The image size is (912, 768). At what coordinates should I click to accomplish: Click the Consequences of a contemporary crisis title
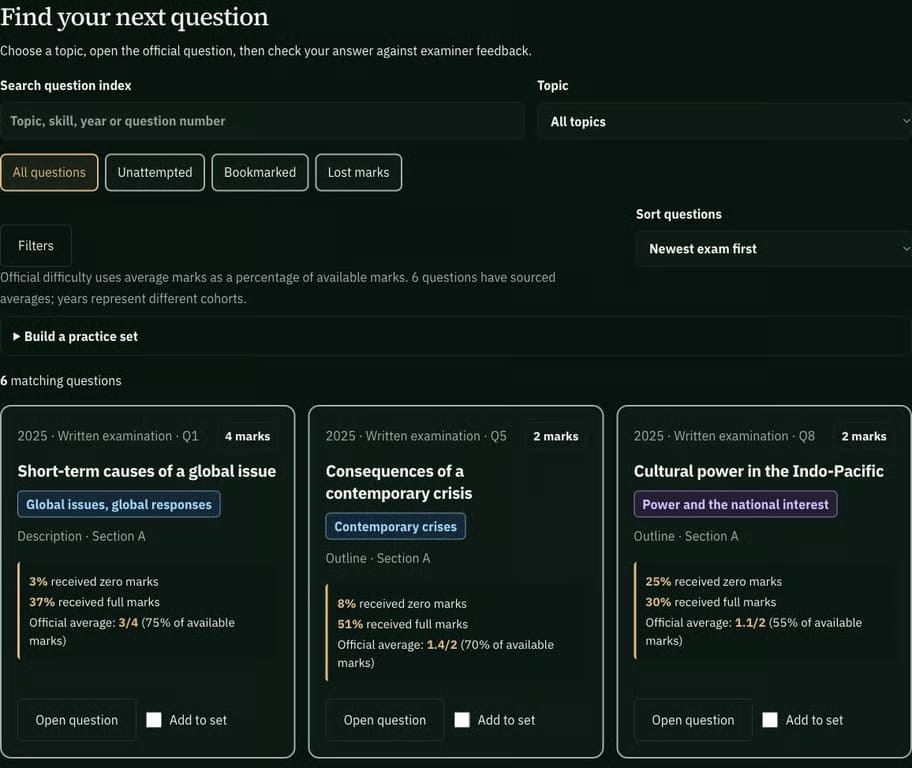tap(399, 482)
